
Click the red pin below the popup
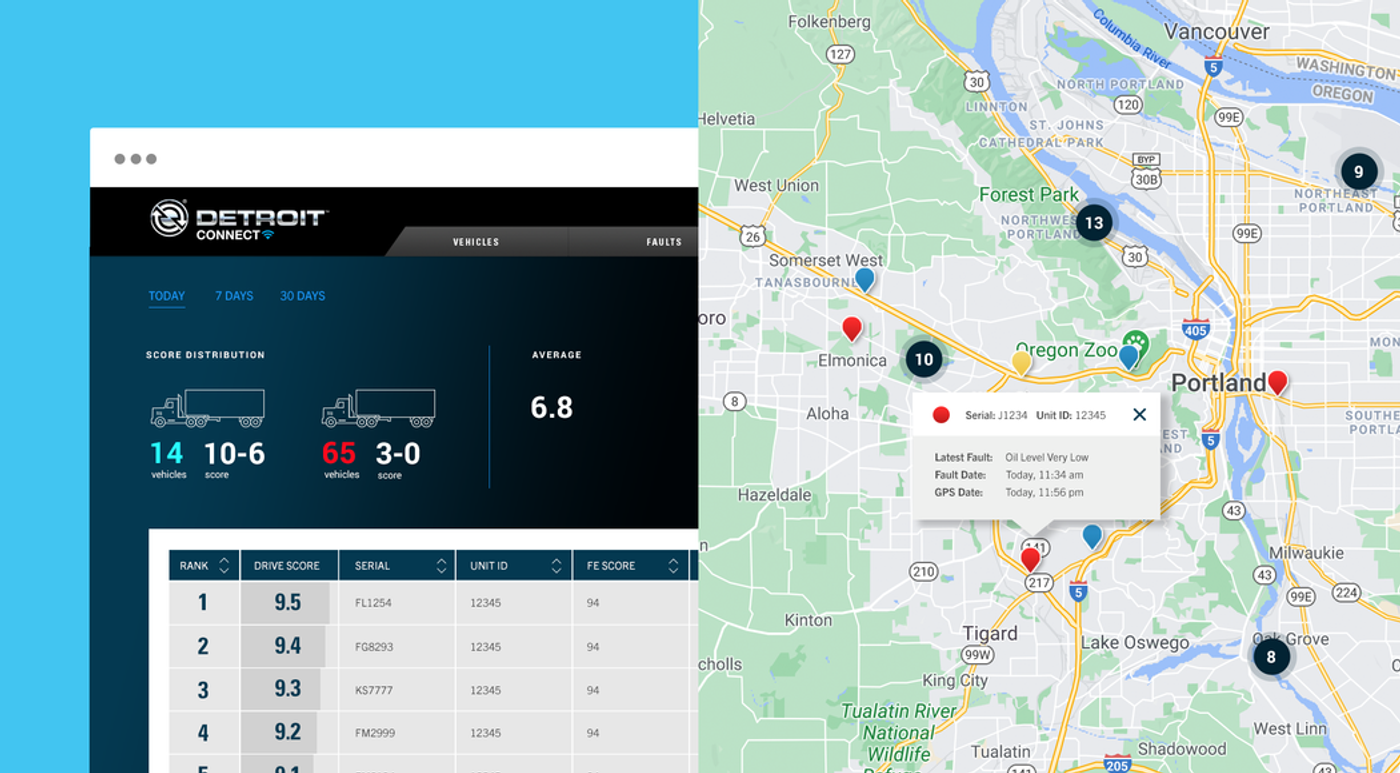tap(1030, 559)
